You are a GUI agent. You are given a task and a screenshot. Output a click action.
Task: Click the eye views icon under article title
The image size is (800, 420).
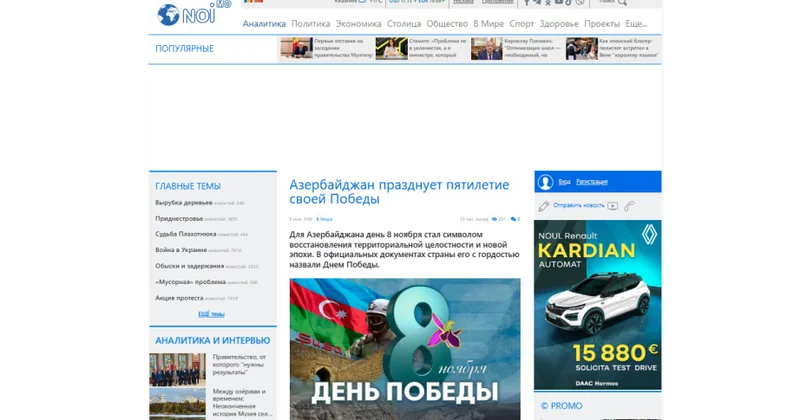tap(494, 219)
